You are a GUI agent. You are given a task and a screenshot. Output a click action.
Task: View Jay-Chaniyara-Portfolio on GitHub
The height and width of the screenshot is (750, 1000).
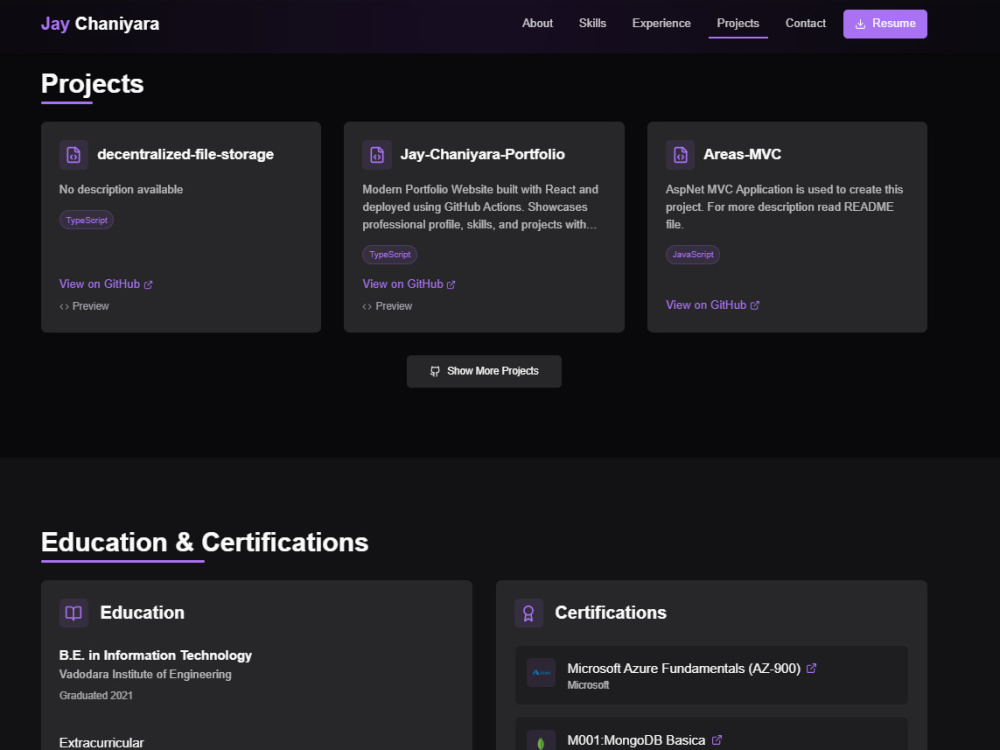409,284
